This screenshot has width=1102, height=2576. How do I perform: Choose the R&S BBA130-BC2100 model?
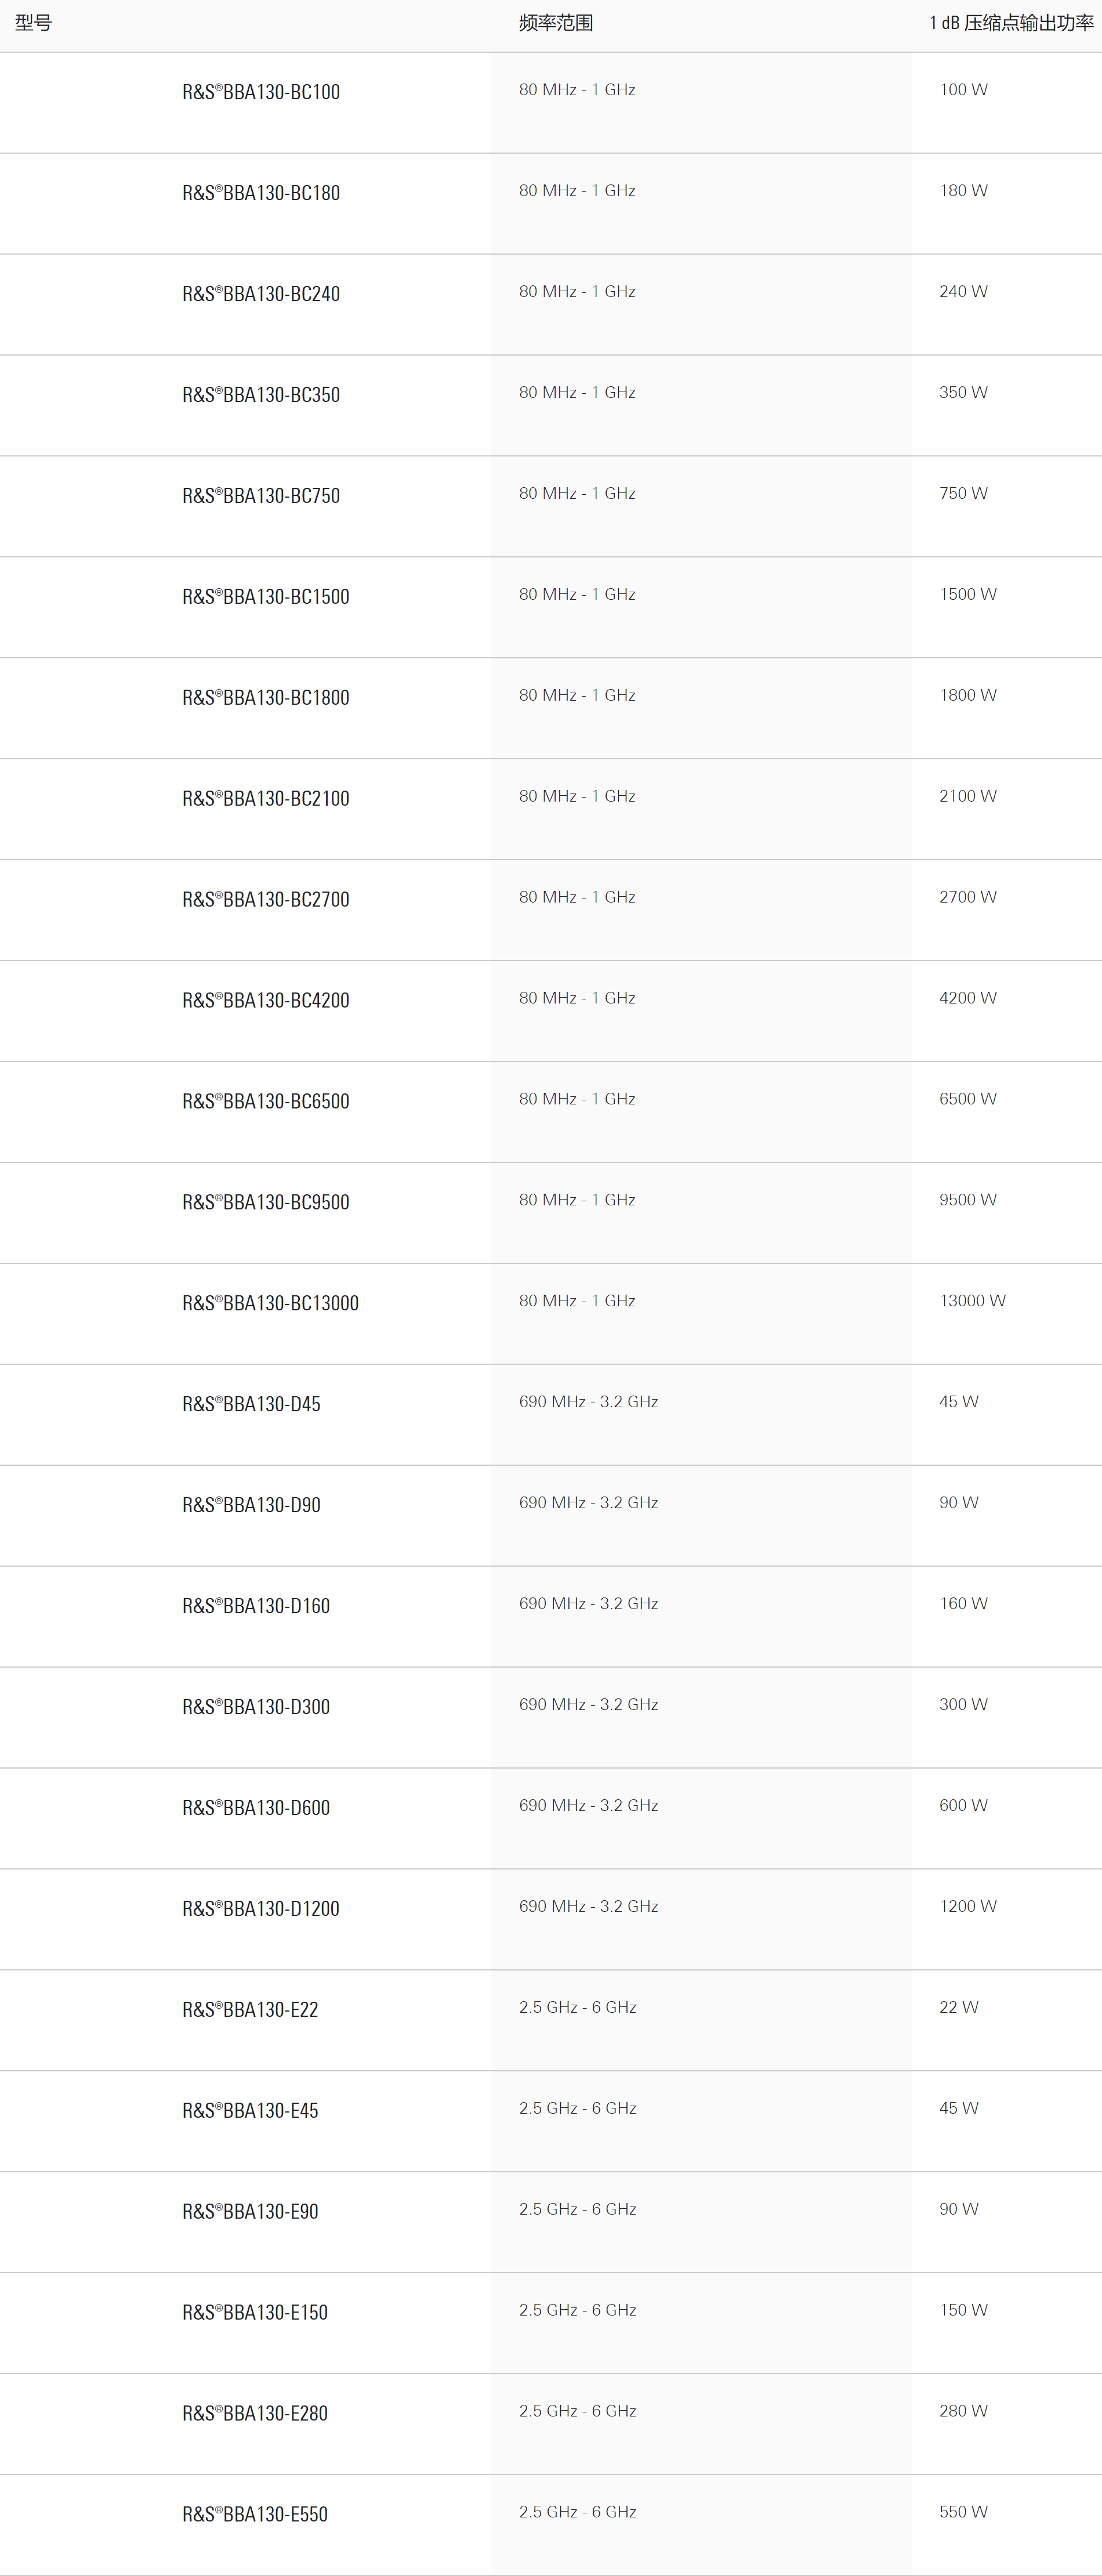coord(265,799)
